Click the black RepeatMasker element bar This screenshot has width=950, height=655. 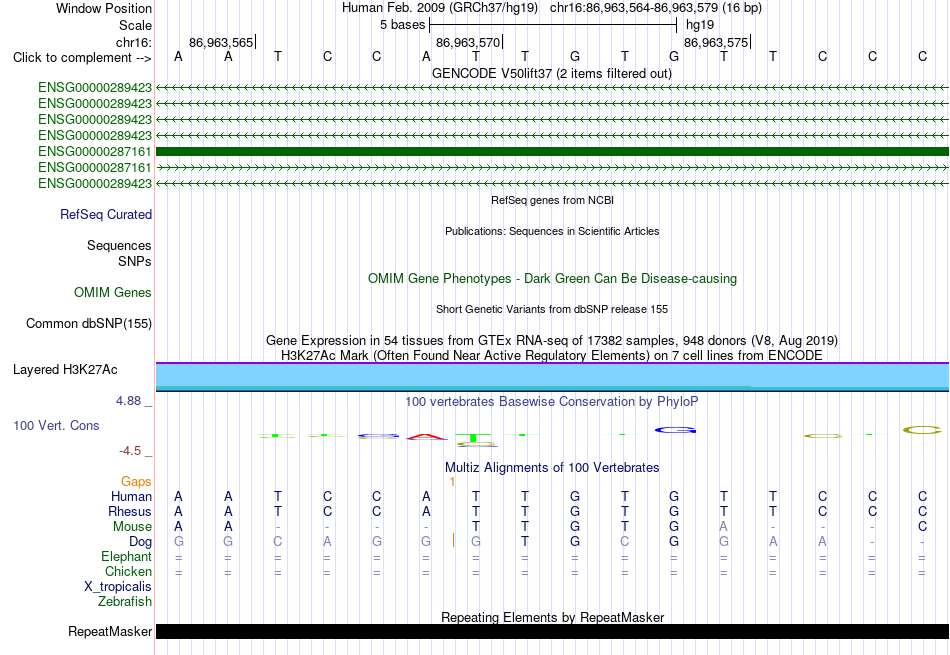[552, 631]
